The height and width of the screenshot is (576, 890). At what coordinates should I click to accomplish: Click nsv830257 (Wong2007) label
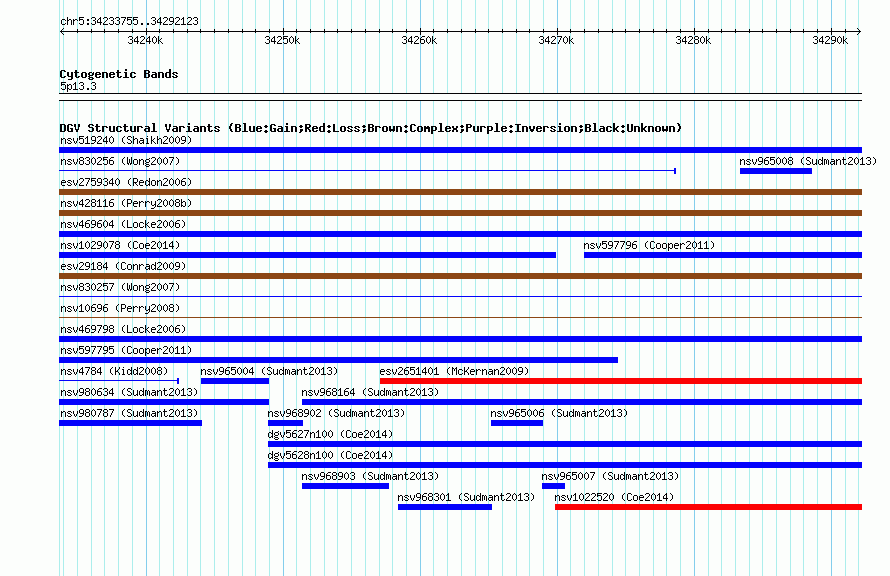120,287
